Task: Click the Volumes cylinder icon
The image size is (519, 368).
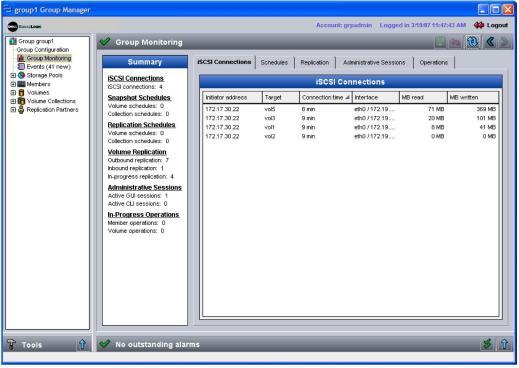Action: 21,92
